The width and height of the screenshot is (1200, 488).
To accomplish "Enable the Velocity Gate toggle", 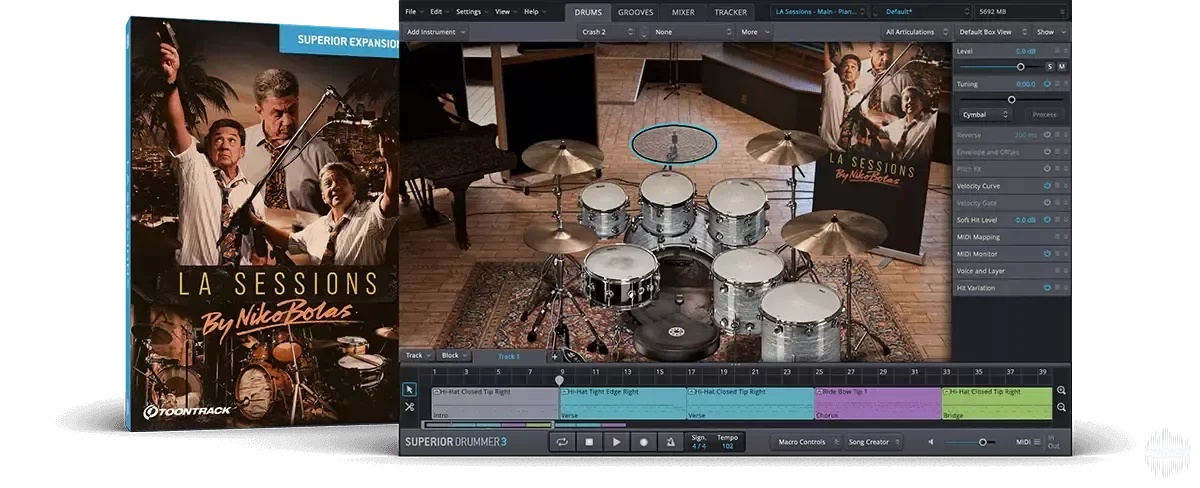I will 1048,203.
